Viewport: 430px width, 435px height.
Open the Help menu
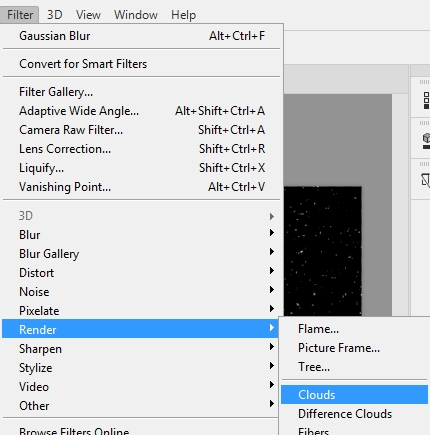point(183,15)
